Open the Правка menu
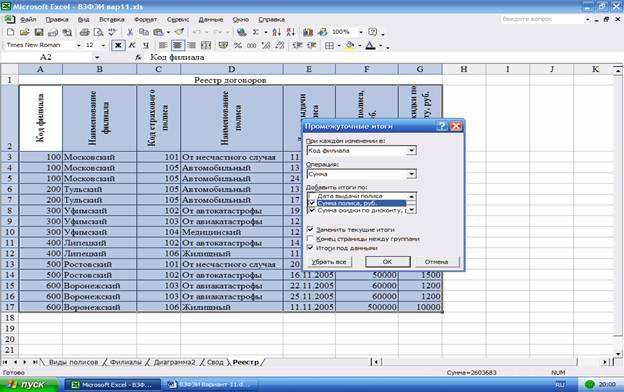Viewport: 624px width, 392px height. 57,19
